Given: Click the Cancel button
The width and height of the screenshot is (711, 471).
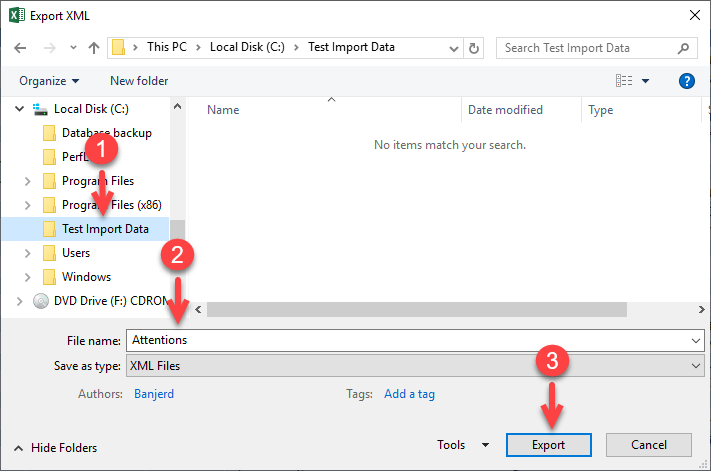Looking at the screenshot, I should [x=648, y=445].
